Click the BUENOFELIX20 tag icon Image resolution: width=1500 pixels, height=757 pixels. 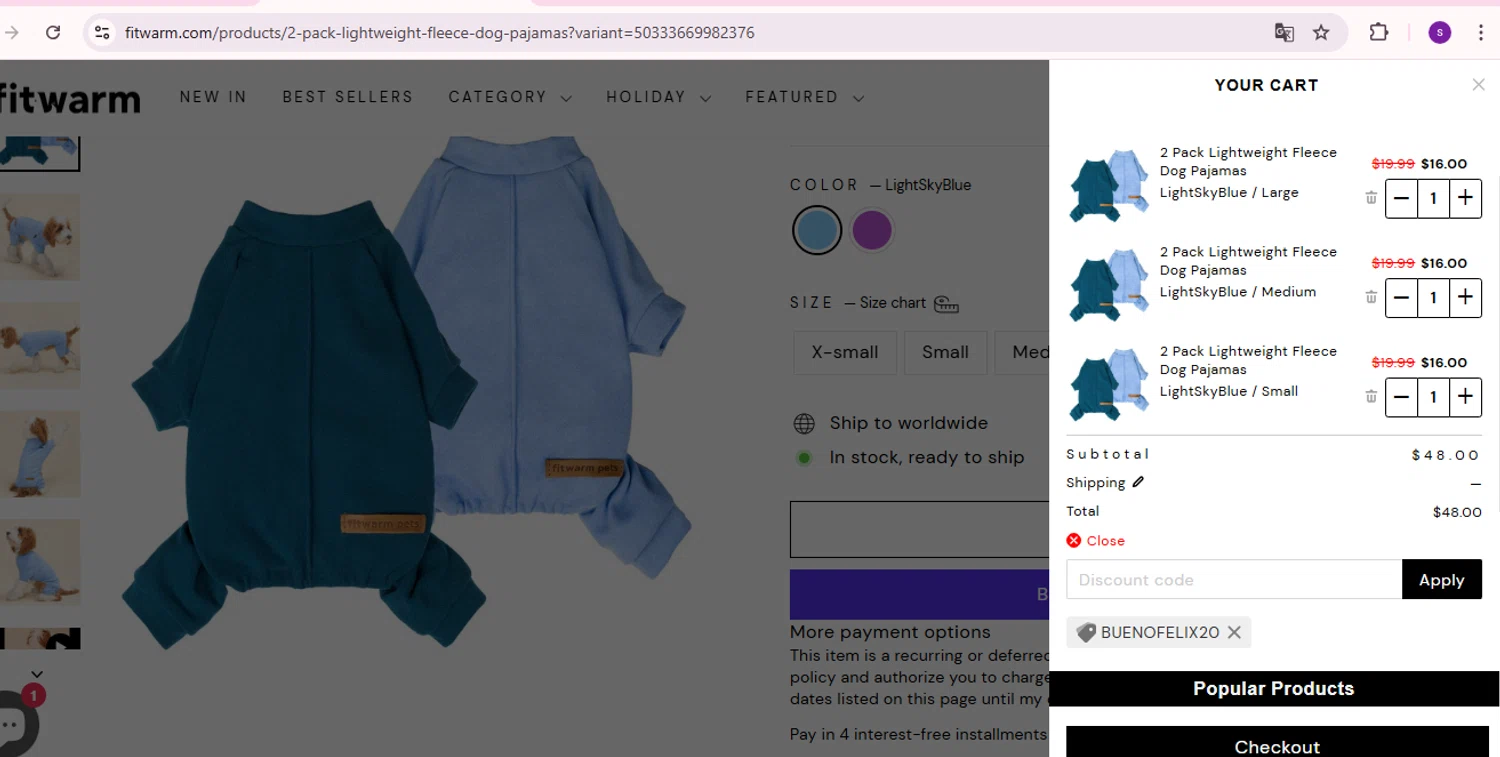[x=1086, y=632]
